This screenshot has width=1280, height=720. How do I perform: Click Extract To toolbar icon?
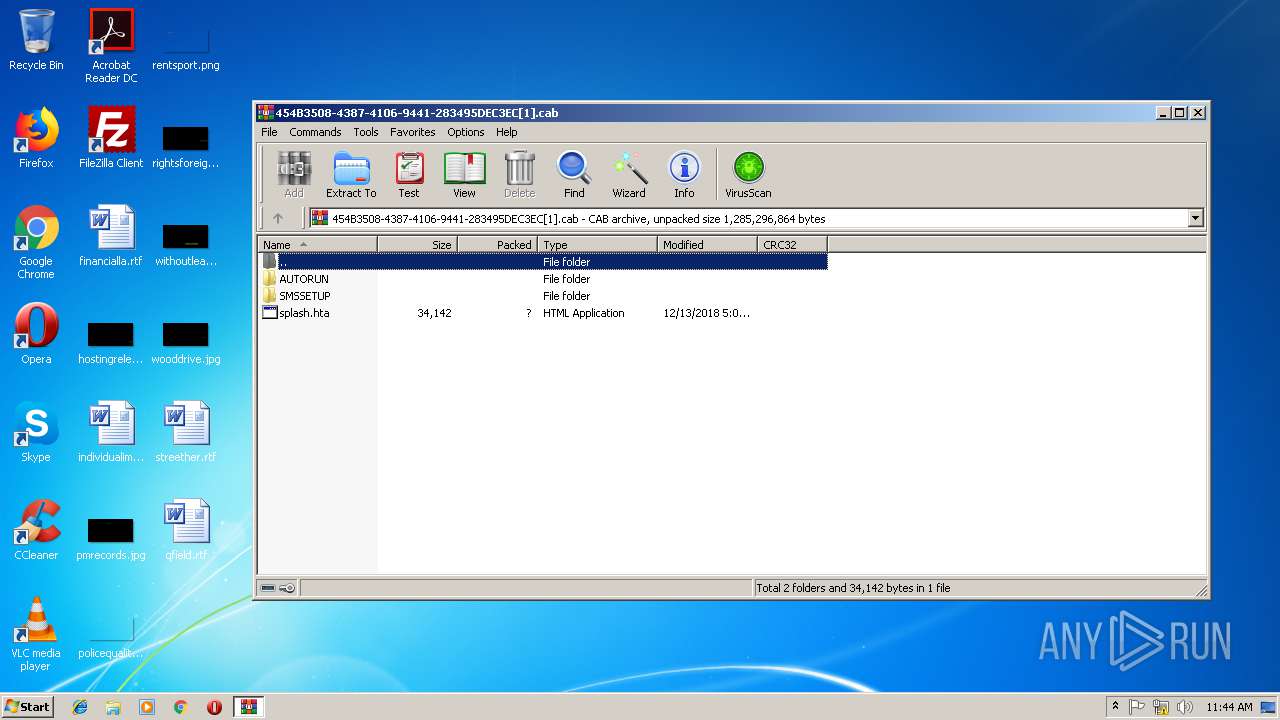(351, 175)
